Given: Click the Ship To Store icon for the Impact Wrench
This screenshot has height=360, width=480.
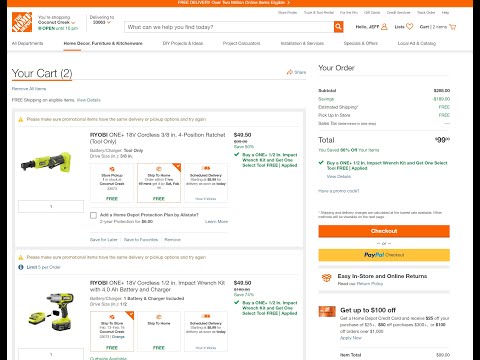Looking at the screenshot, I should [112, 317].
